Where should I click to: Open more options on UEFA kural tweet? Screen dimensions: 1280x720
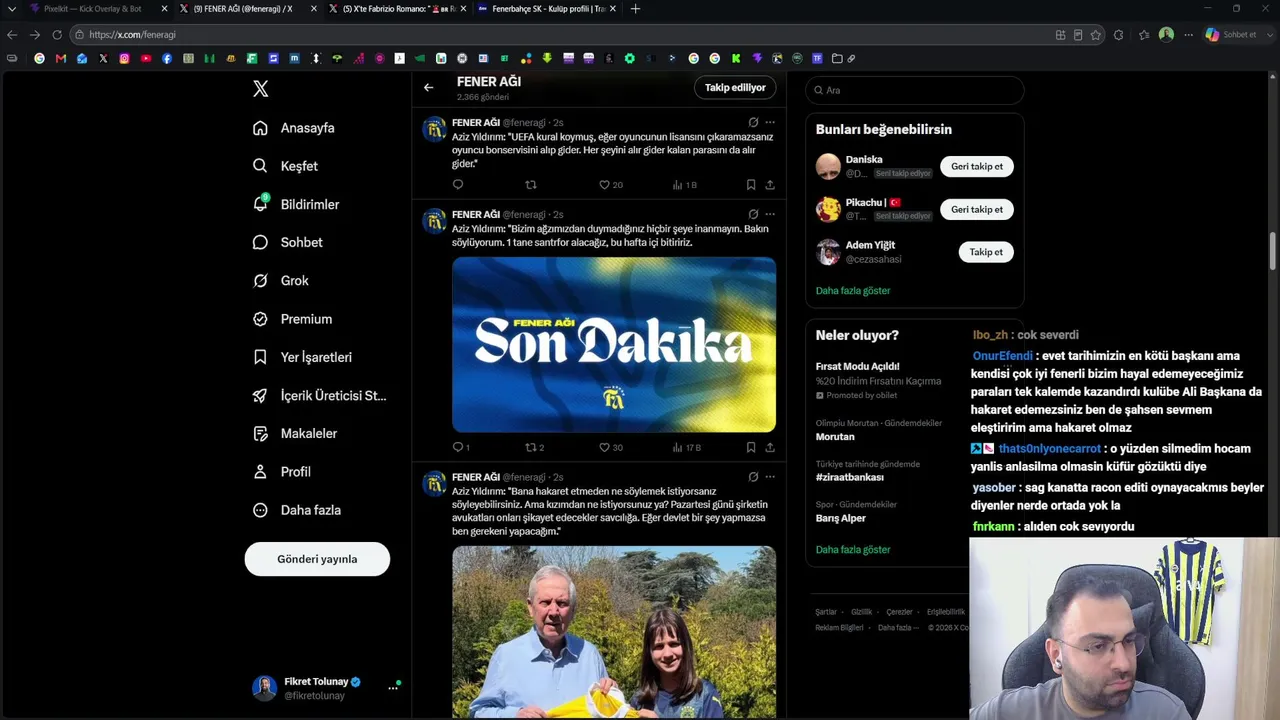(770, 123)
